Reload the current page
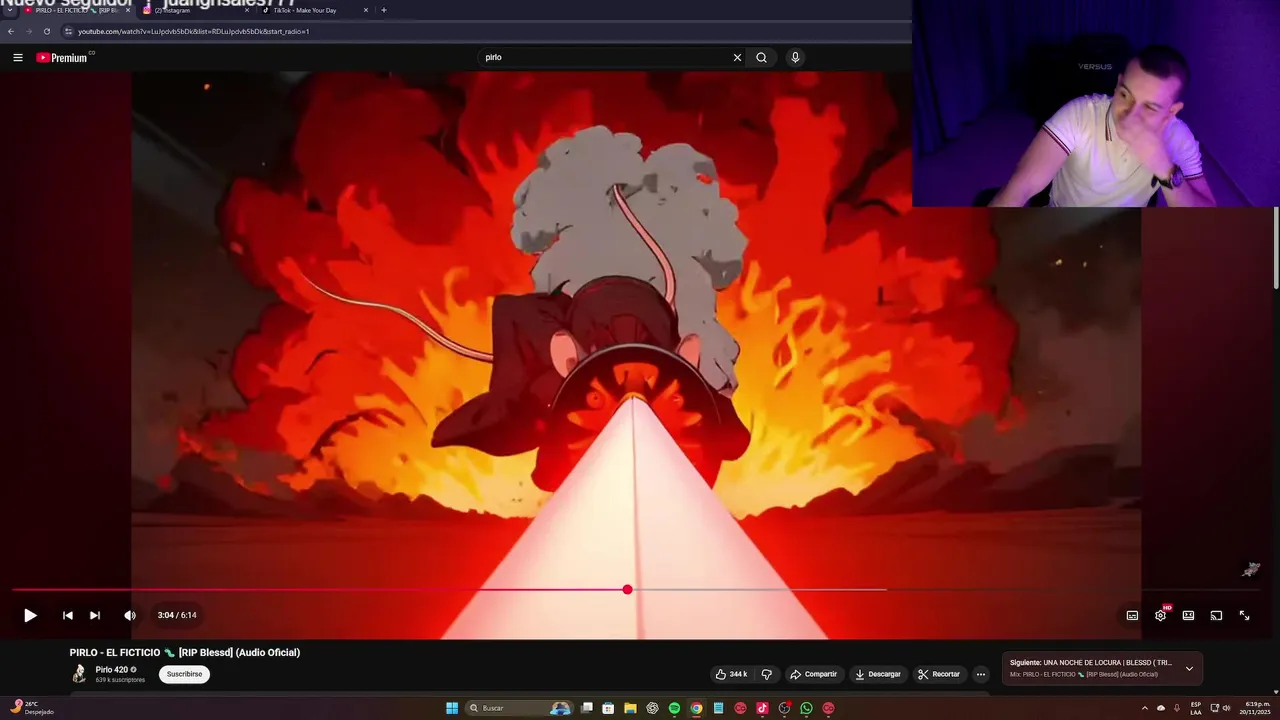This screenshot has width=1280, height=720. tap(46, 31)
